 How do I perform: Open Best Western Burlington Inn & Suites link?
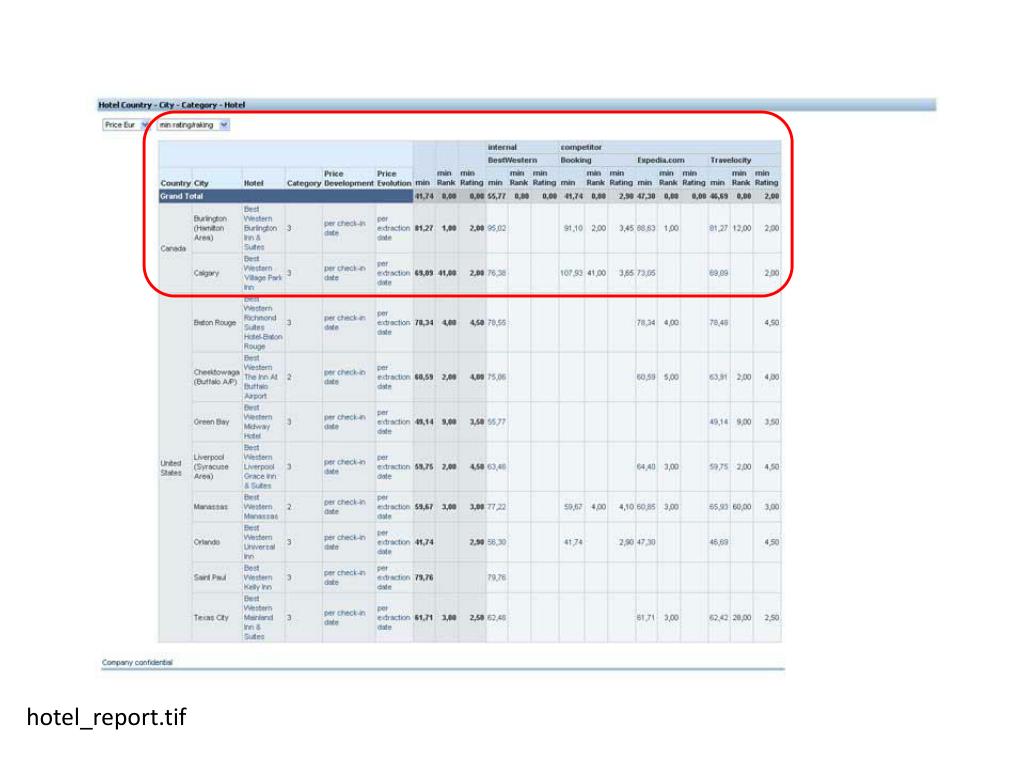(x=260, y=228)
